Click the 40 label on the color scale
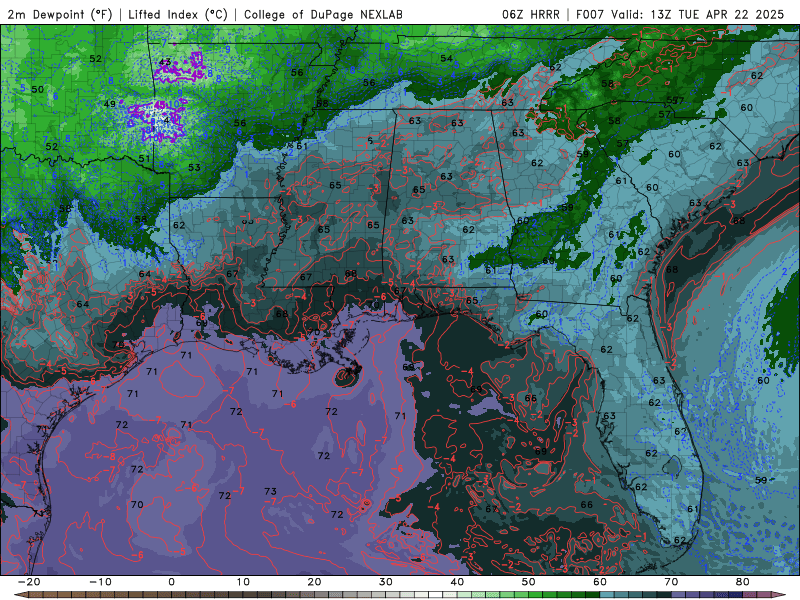Screen dimensions: 800x600 pyautogui.click(x=457, y=582)
